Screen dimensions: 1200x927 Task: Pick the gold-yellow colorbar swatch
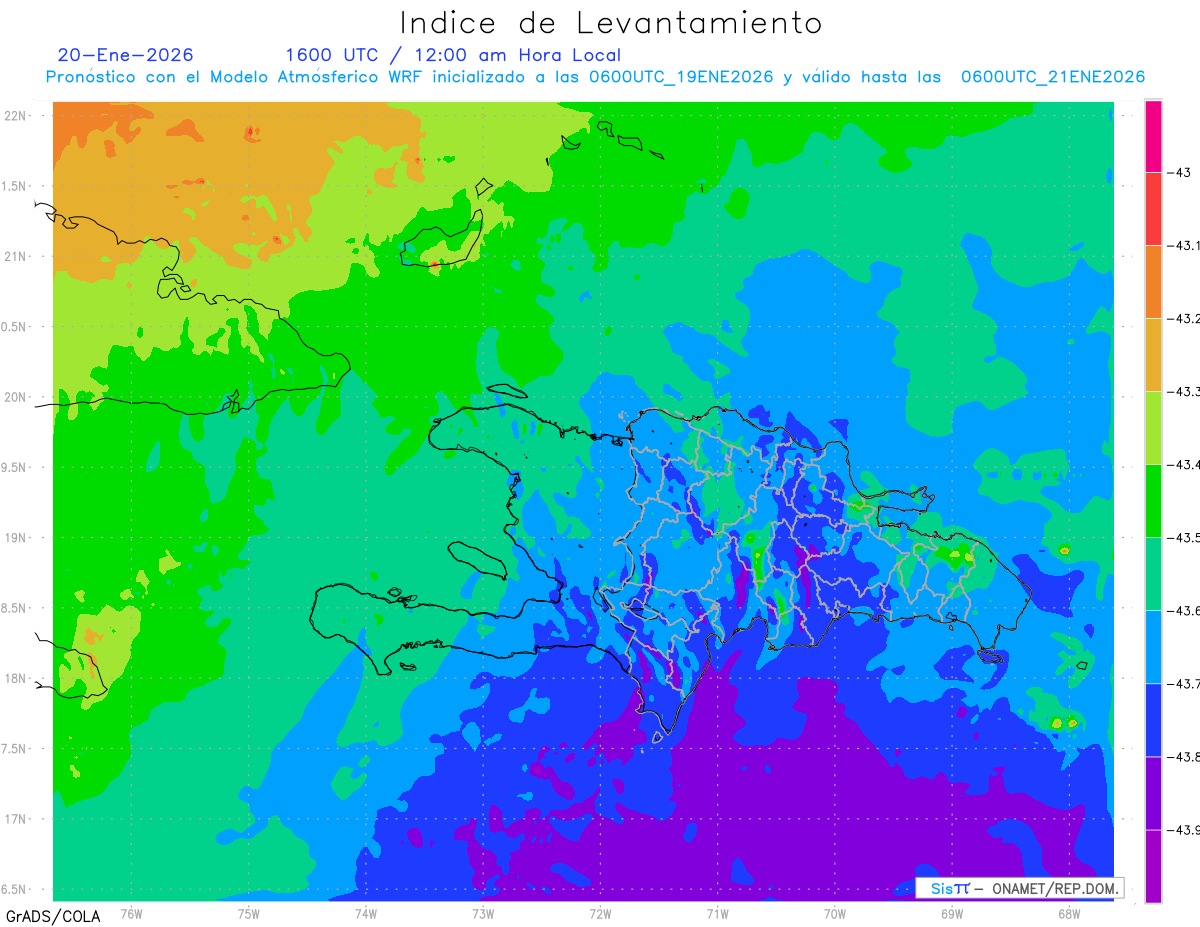pos(1153,355)
